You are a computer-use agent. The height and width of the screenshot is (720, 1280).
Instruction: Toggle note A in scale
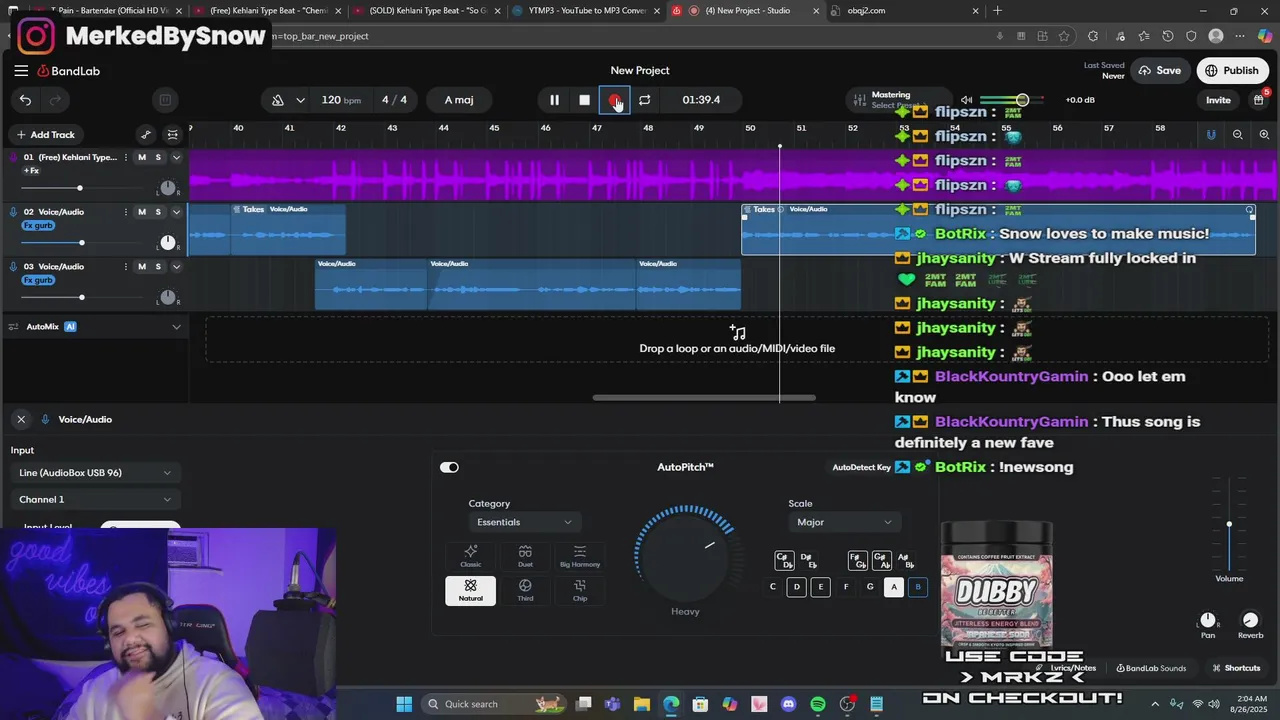(894, 587)
